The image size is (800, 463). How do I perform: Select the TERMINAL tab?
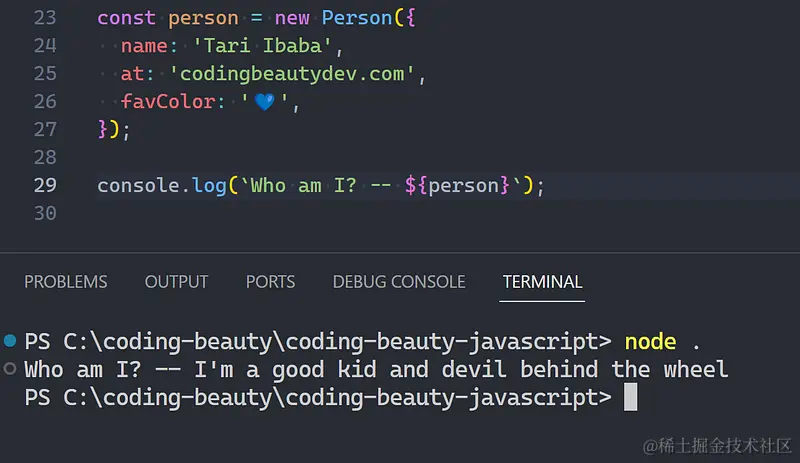click(542, 282)
